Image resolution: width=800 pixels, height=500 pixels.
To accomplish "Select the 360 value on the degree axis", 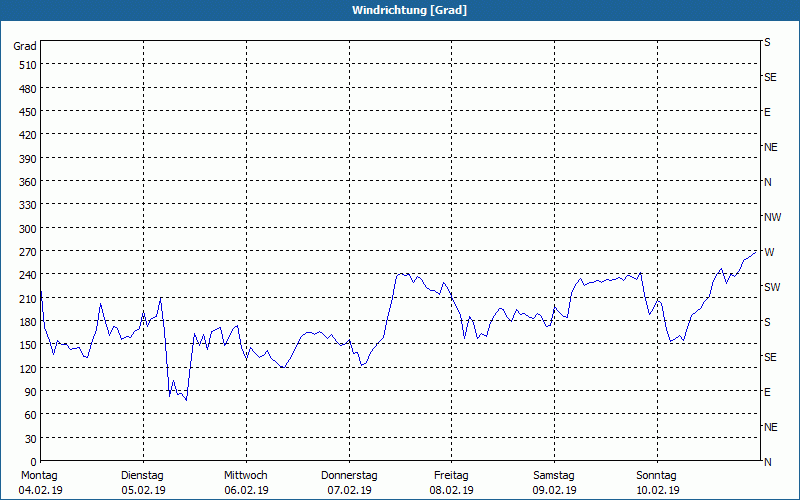I will 28,182.
